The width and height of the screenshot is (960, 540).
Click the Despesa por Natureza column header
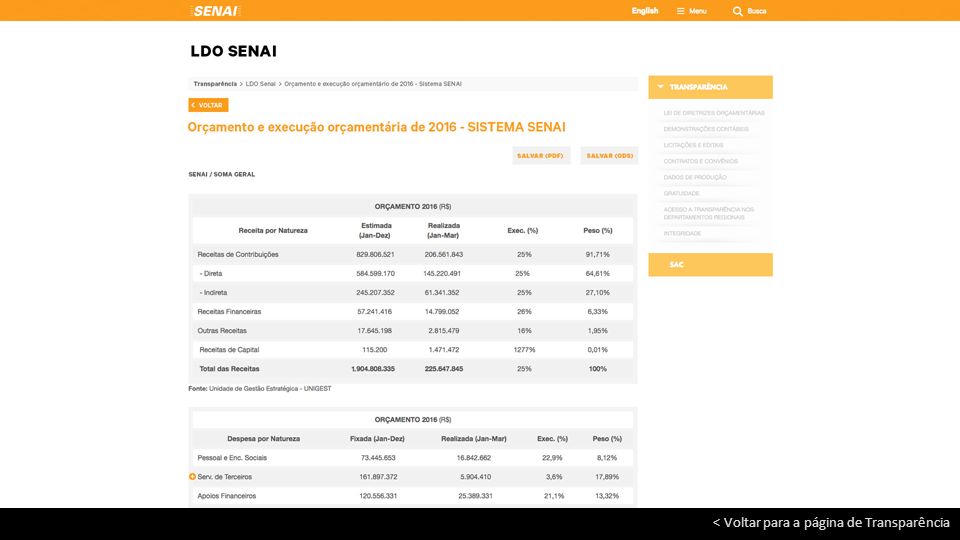(x=263, y=439)
